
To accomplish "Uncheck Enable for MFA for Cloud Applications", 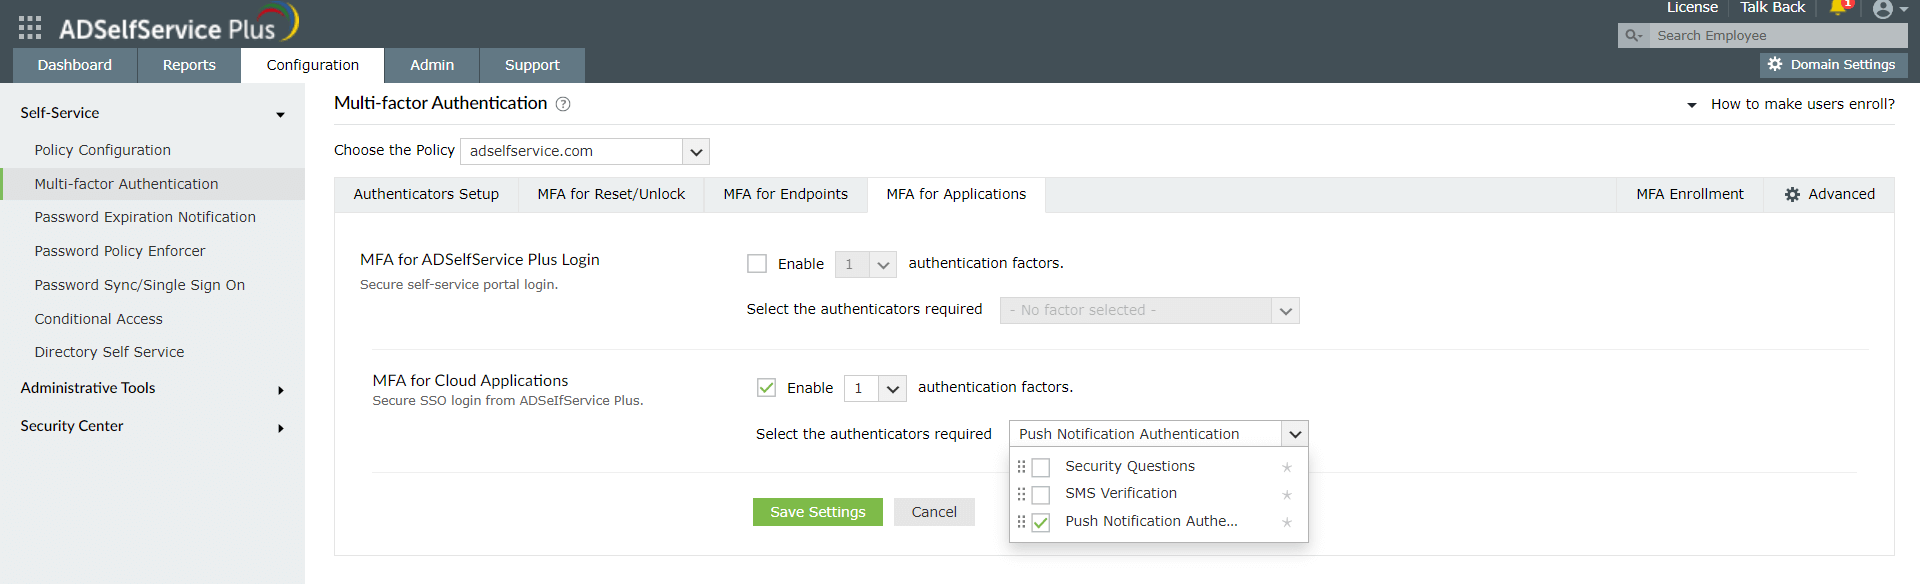I will click(x=766, y=388).
